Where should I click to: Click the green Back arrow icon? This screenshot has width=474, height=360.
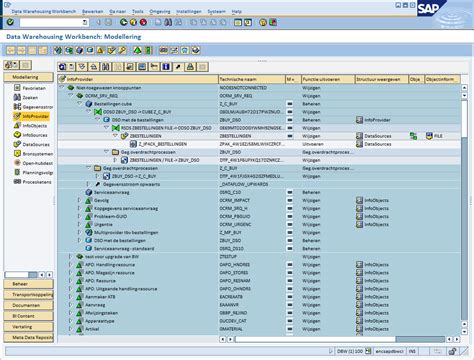tap(123, 22)
